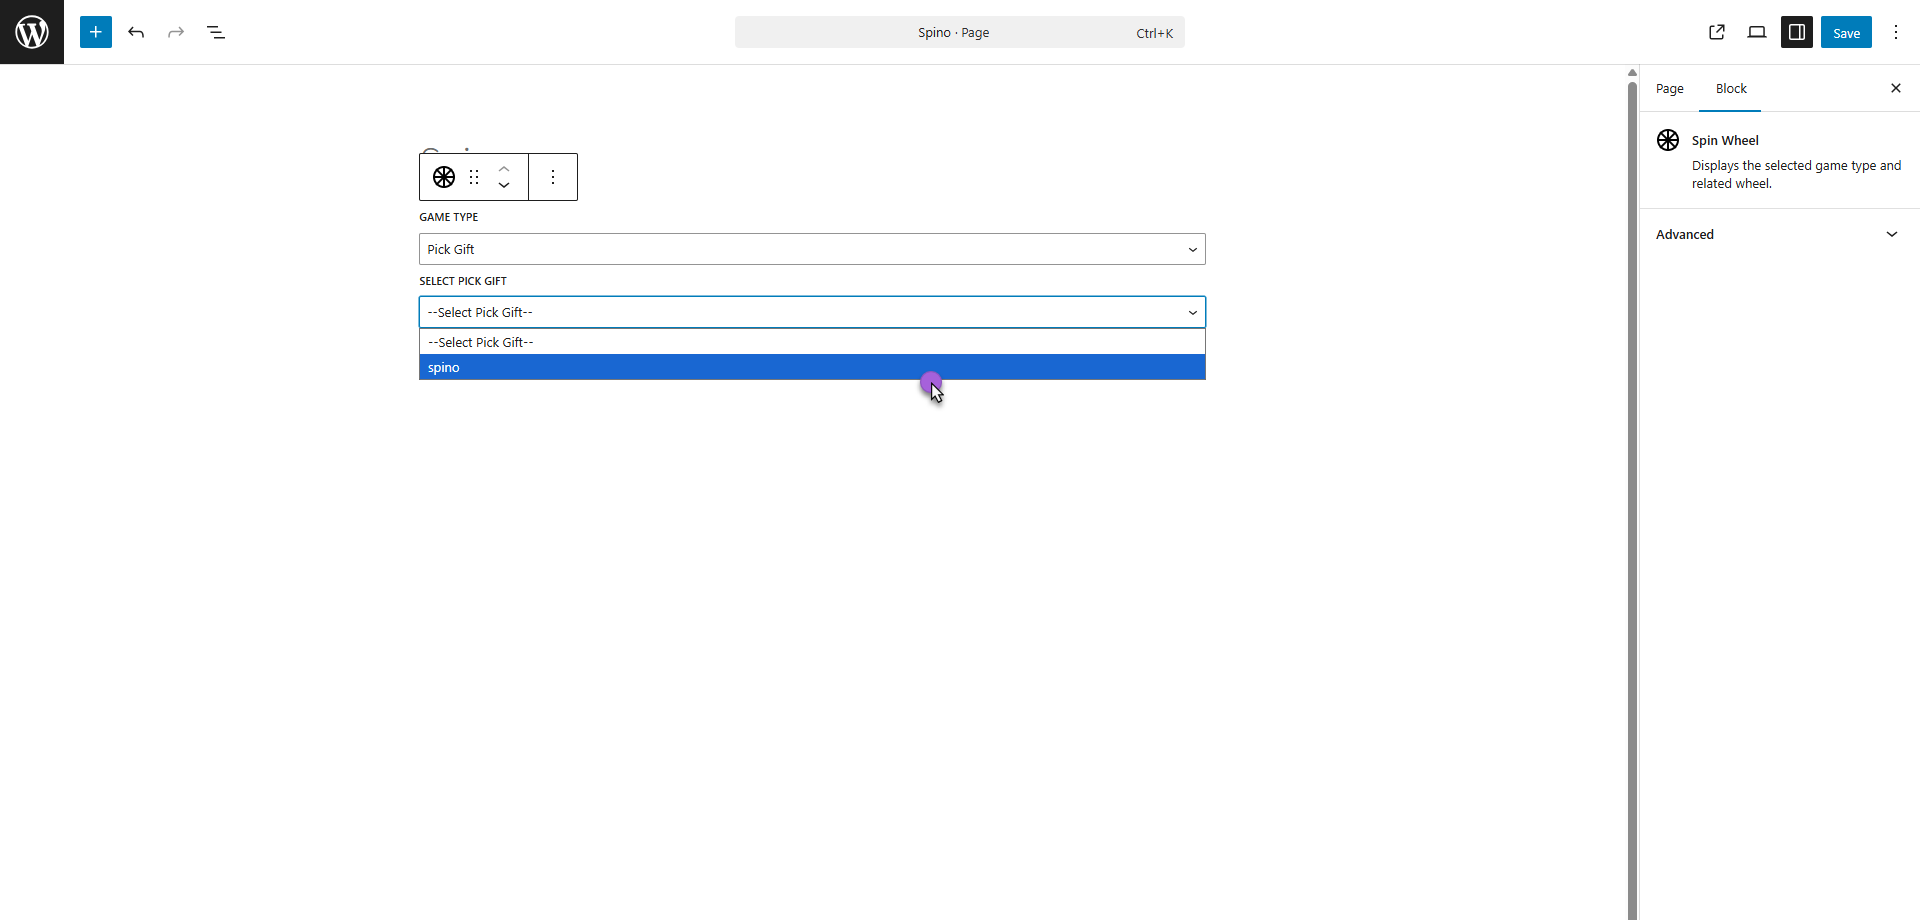The height and width of the screenshot is (920, 1920).
Task: Open the Game Type dropdown
Action: (x=811, y=249)
